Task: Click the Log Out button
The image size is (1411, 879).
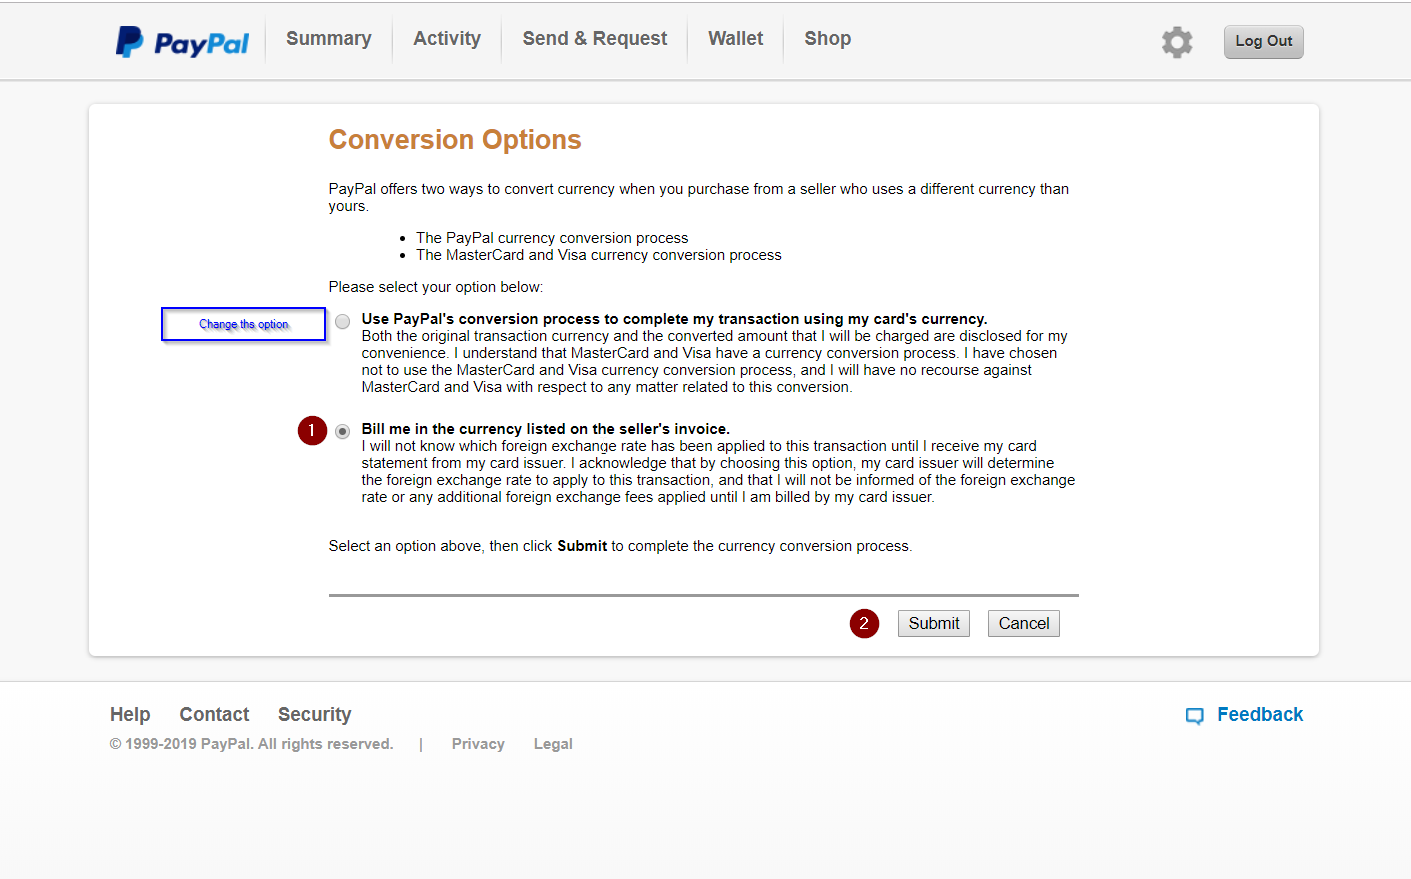Action: point(1263,42)
